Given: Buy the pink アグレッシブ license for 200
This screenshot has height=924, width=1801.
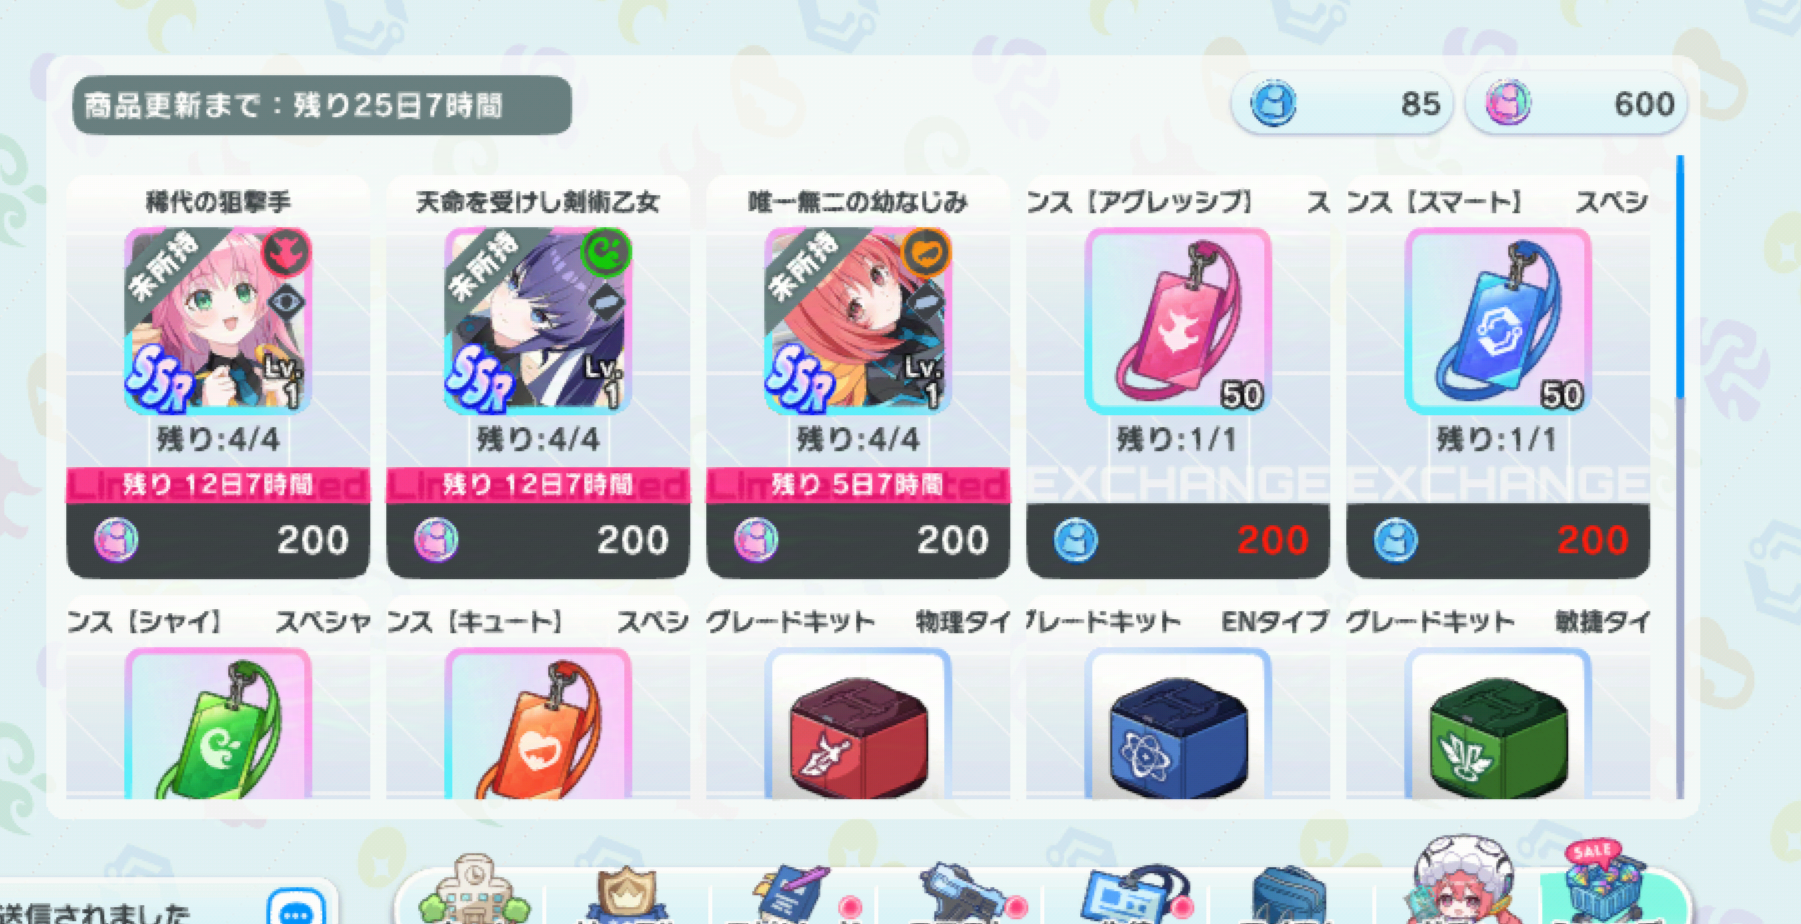Looking at the screenshot, I should (1178, 378).
